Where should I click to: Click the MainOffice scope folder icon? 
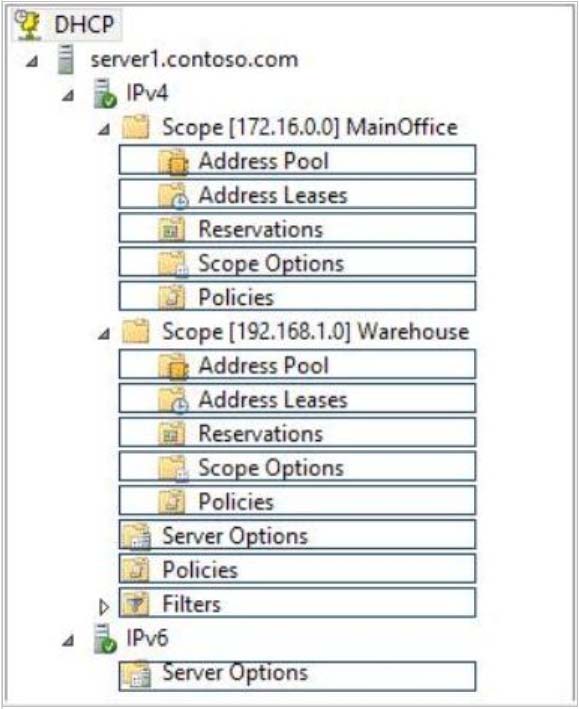pos(136,127)
